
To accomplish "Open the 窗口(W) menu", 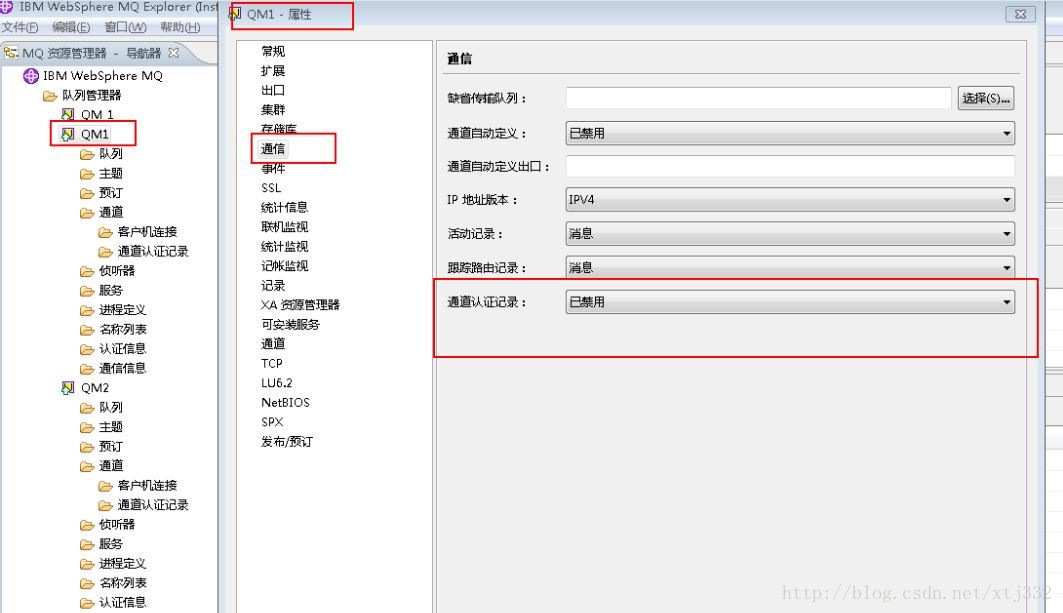I will [125, 27].
